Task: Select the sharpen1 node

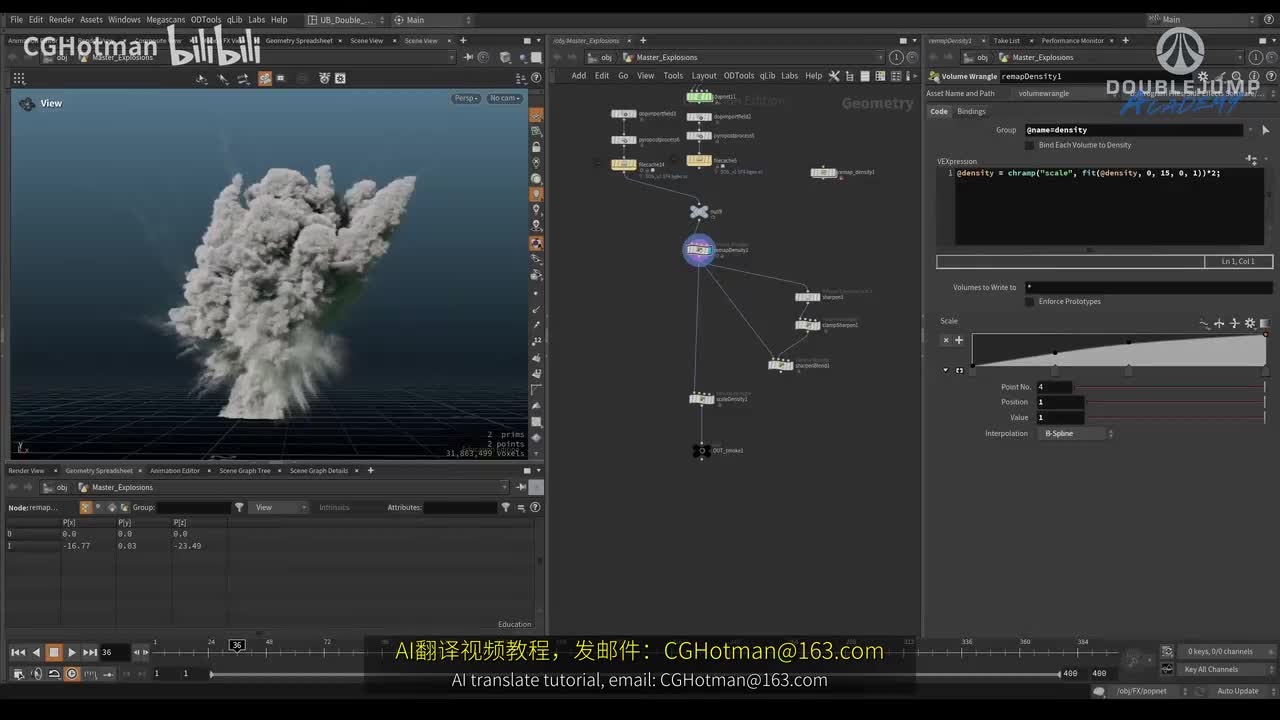Action: 807,297
